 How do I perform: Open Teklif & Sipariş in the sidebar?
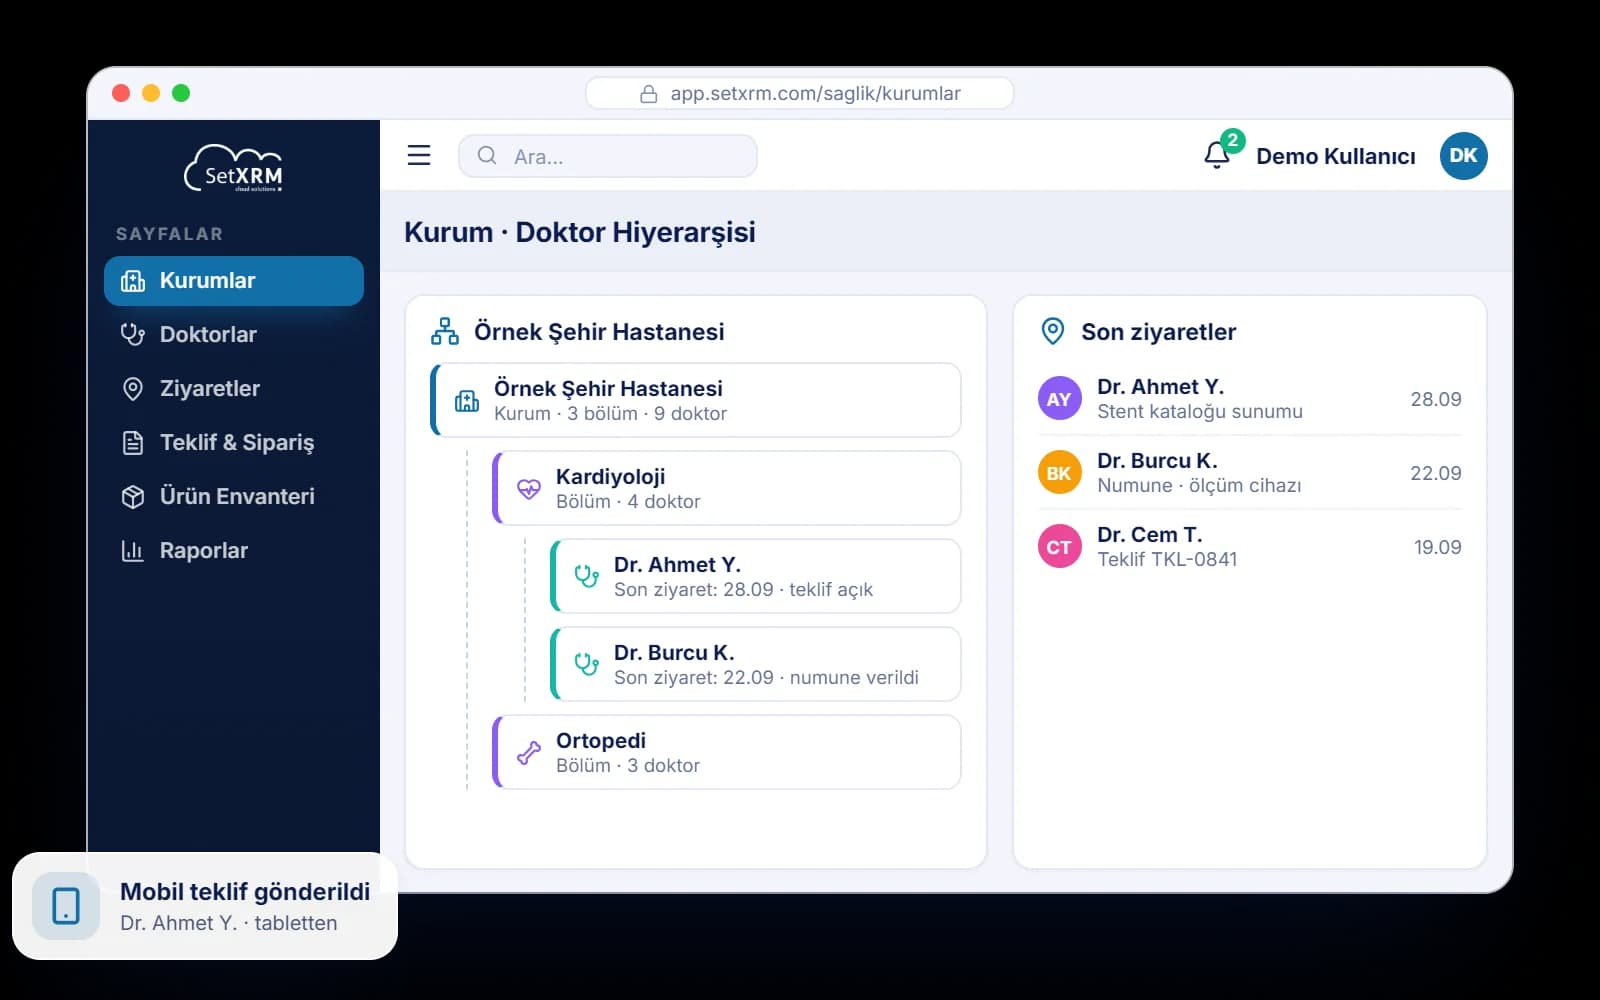tap(234, 443)
